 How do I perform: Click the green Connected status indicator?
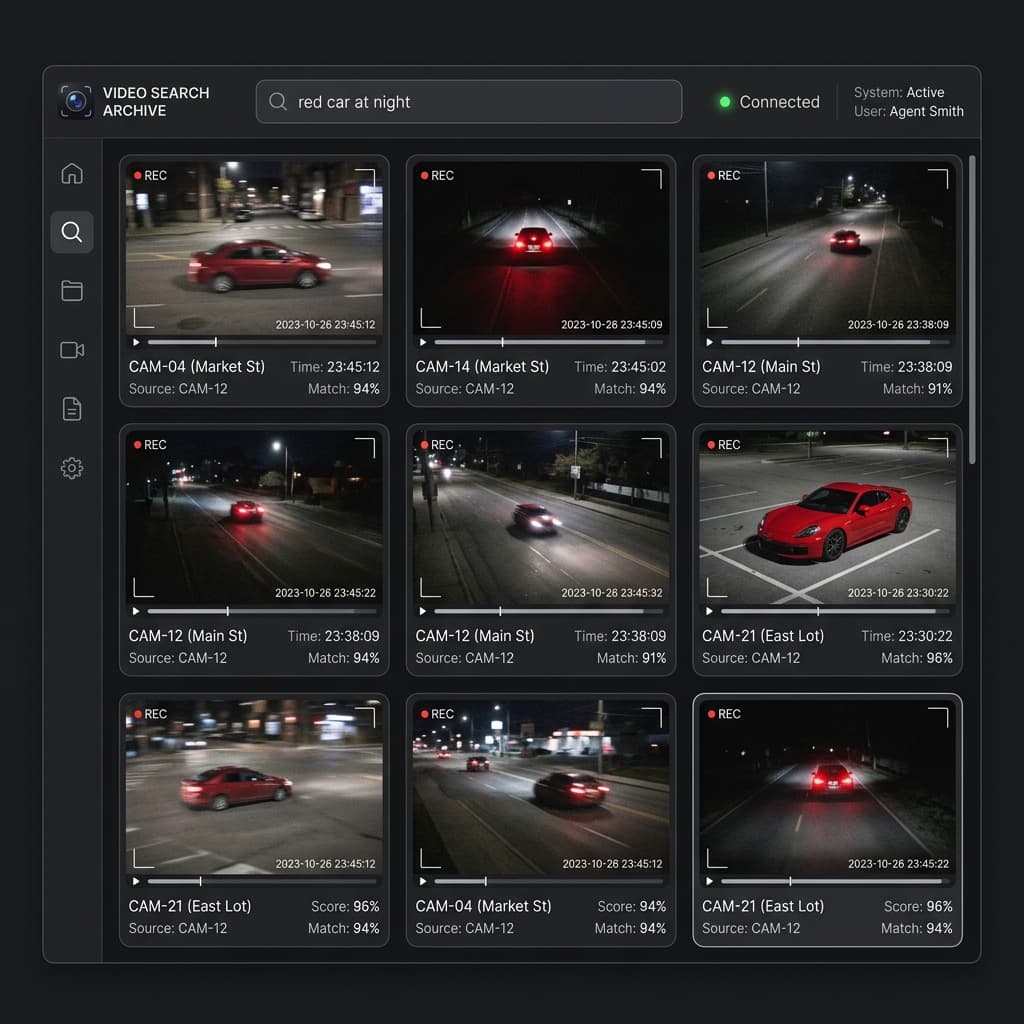coord(725,102)
